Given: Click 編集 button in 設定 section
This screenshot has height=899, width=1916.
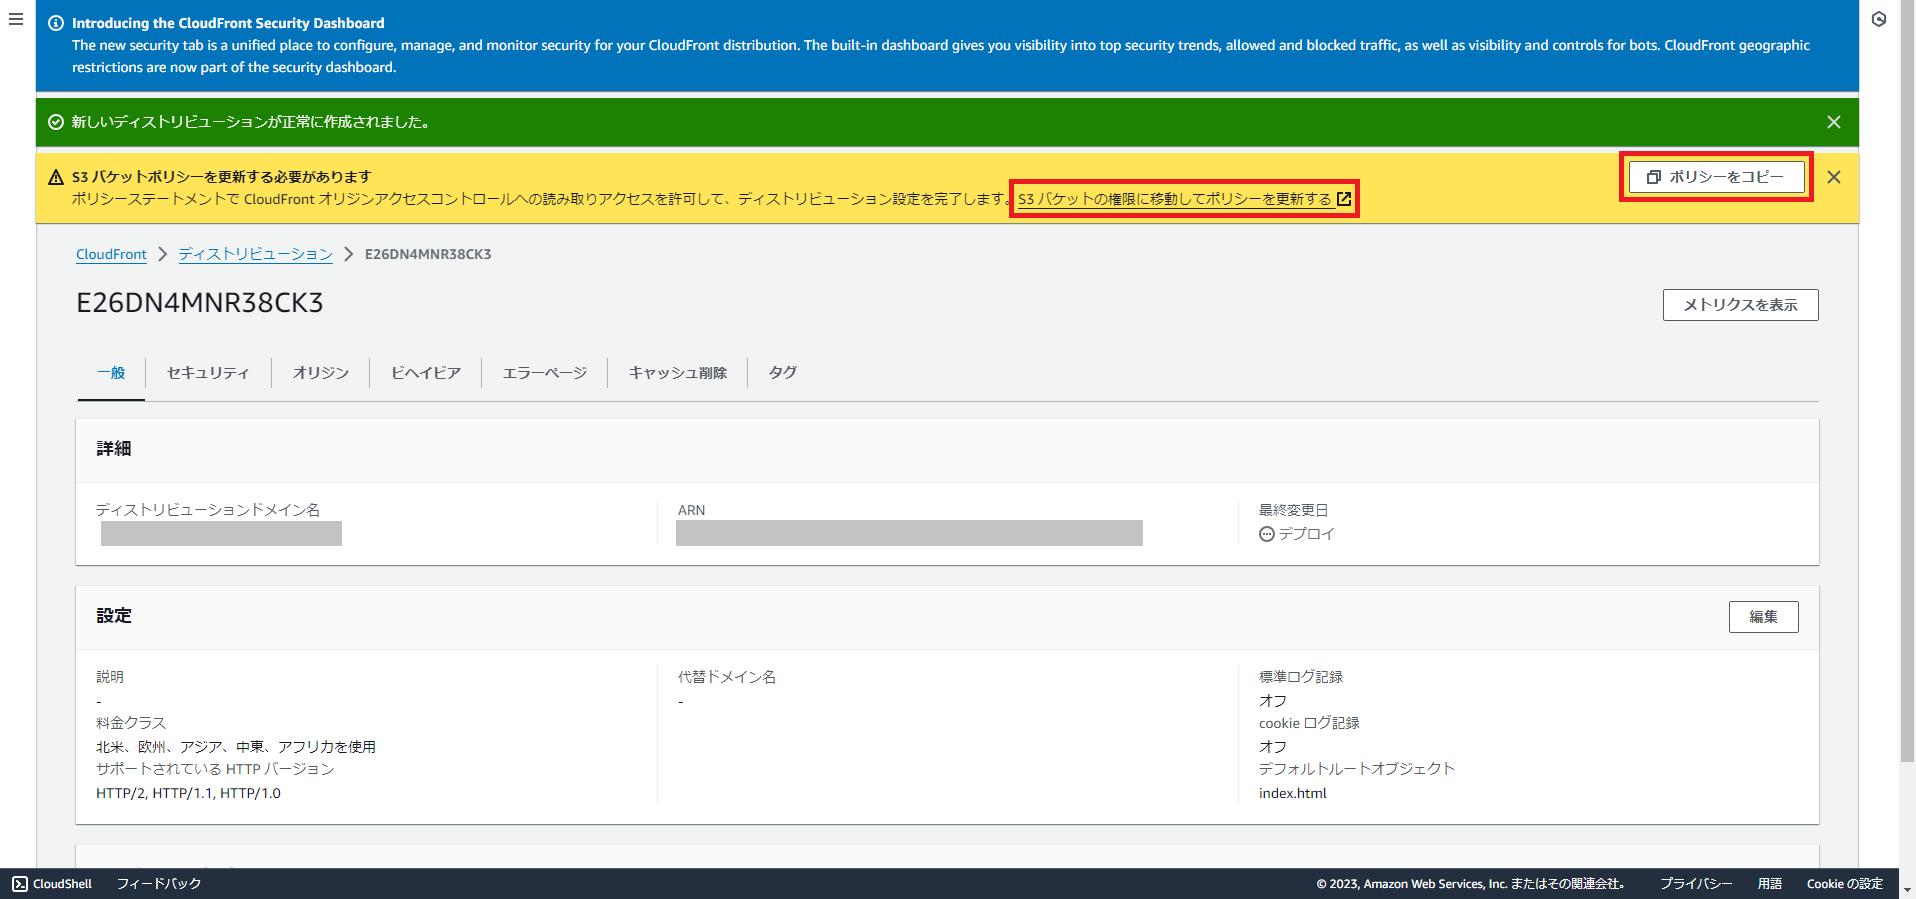Looking at the screenshot, I should (x=1763, y=617).
